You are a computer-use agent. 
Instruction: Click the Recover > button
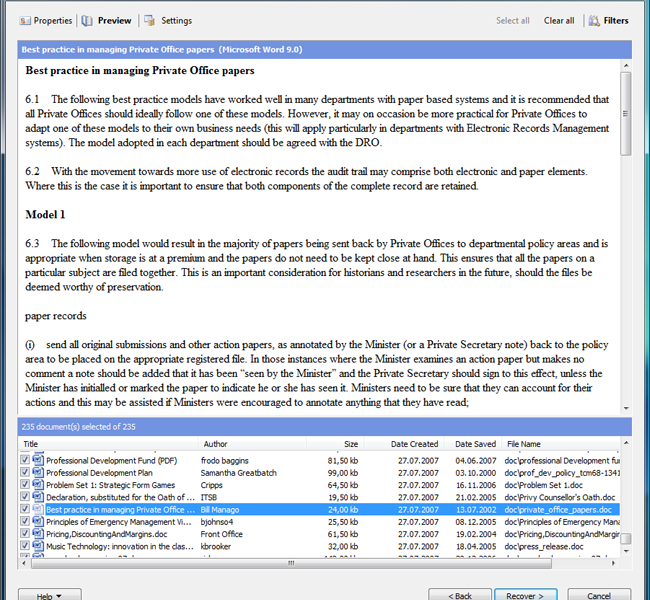click(x=525, y=595)
